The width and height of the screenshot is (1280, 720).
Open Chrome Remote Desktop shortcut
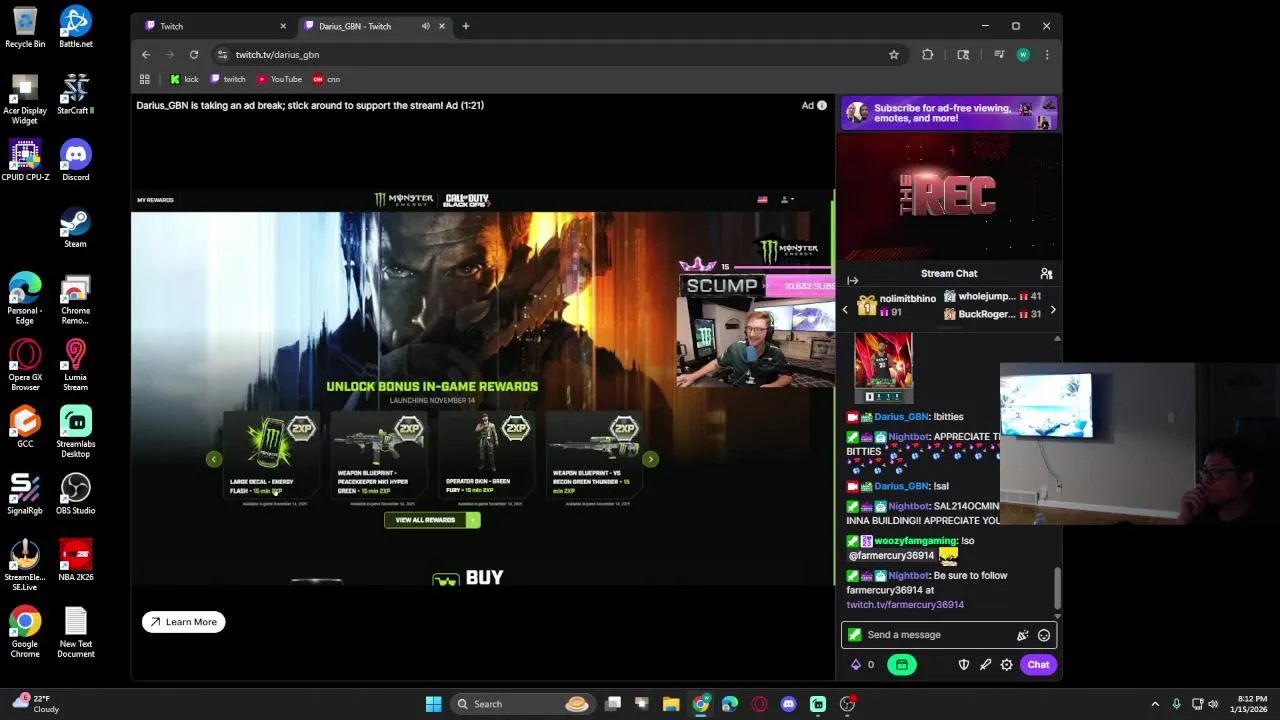76,298
